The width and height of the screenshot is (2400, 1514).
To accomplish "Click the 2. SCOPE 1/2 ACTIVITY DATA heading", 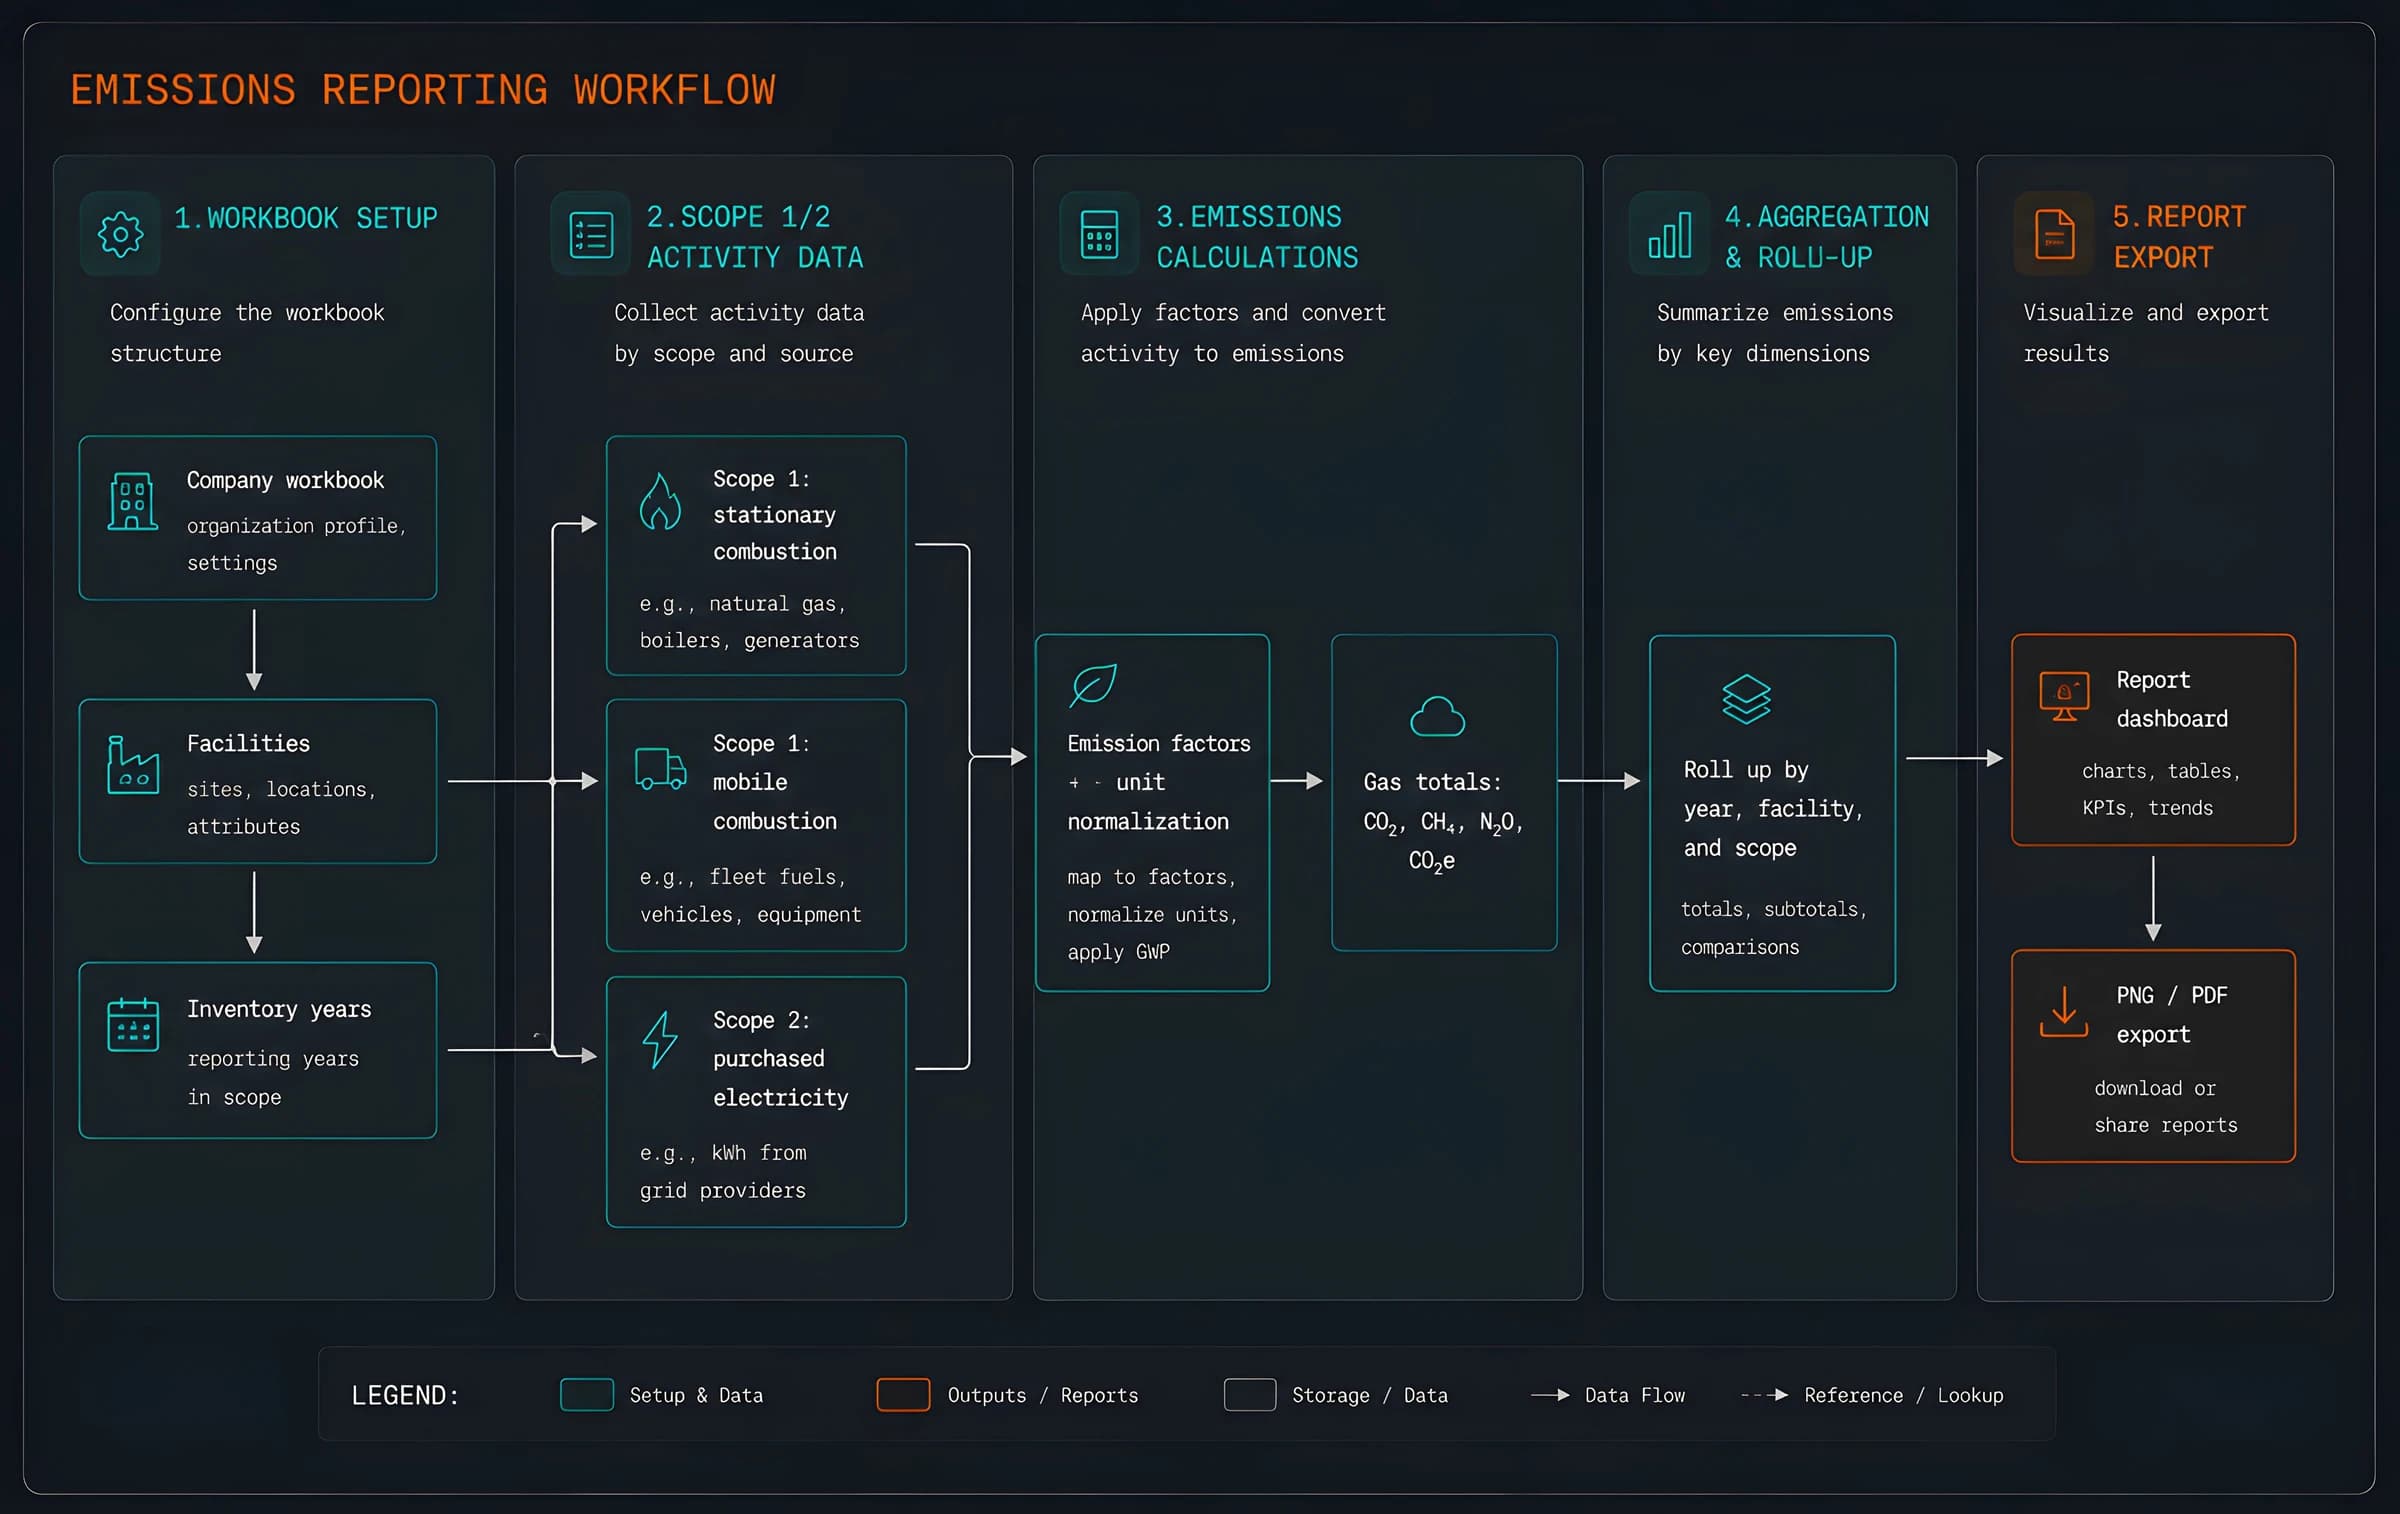I will tap(755, 237).
